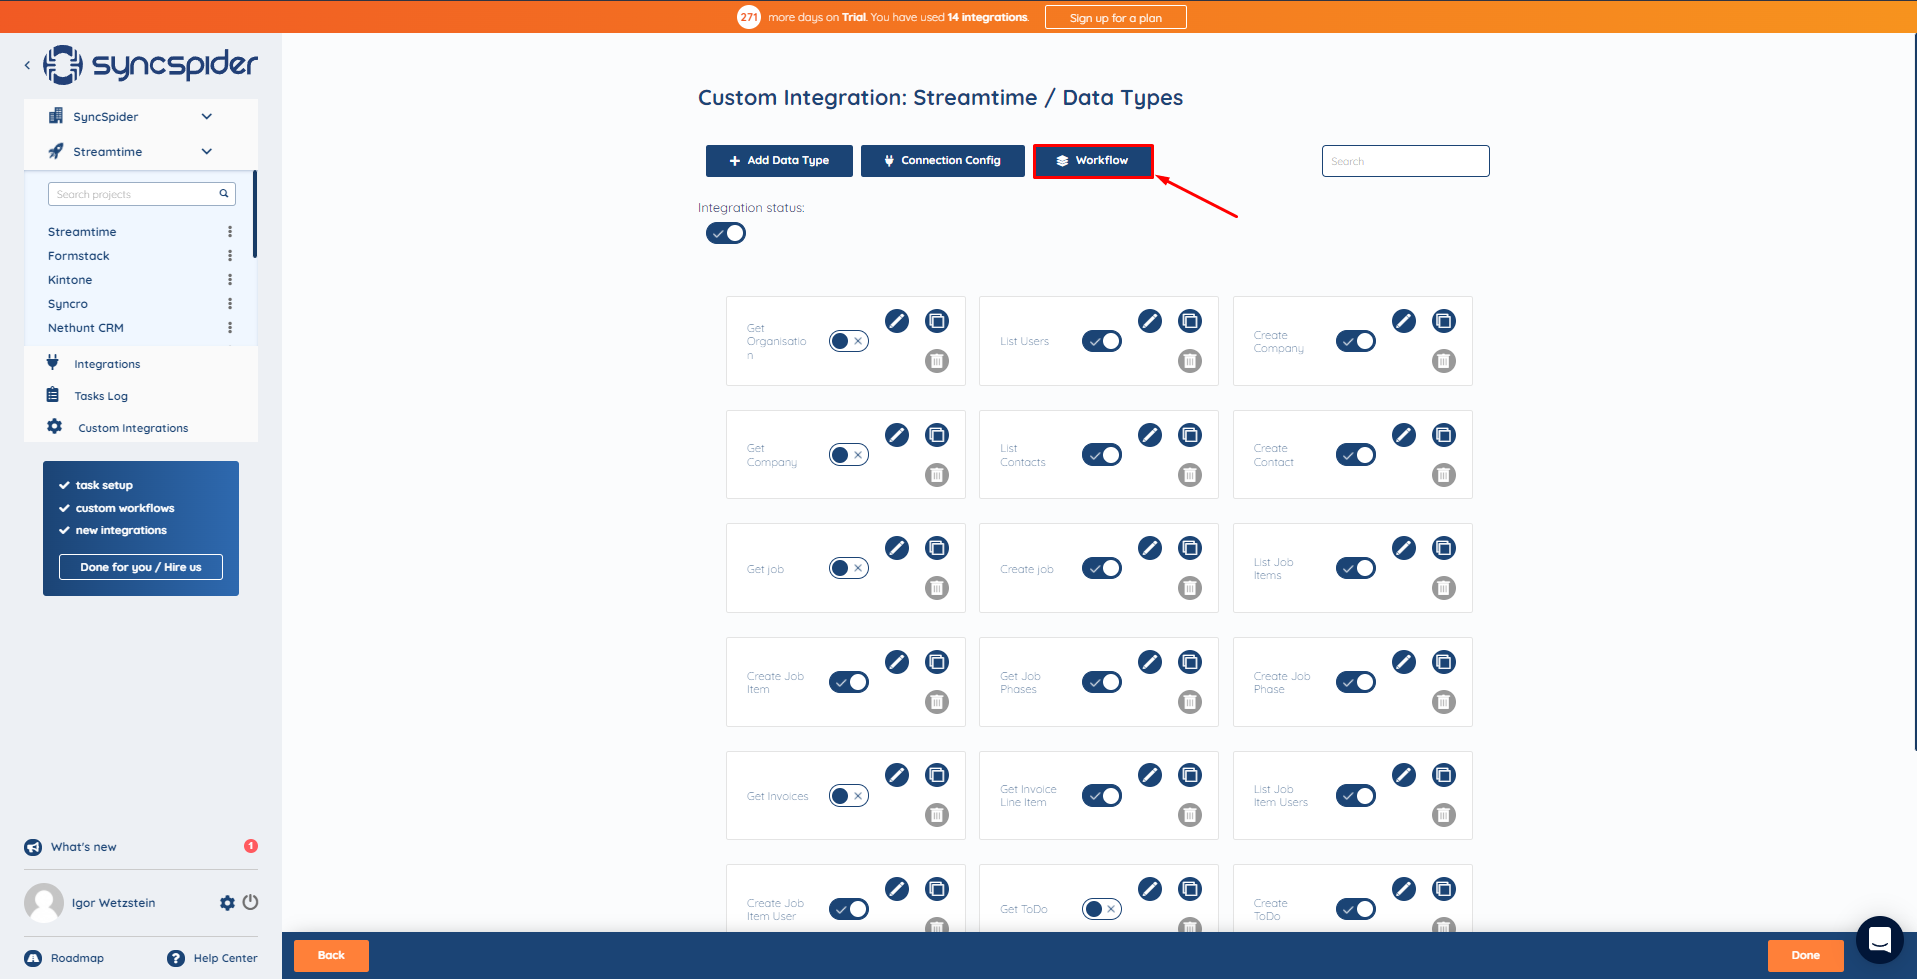Duplicate the Get Invoice Line Item data type
The width and height of the screenshot is (1917, 979).
coord(1190,775)
